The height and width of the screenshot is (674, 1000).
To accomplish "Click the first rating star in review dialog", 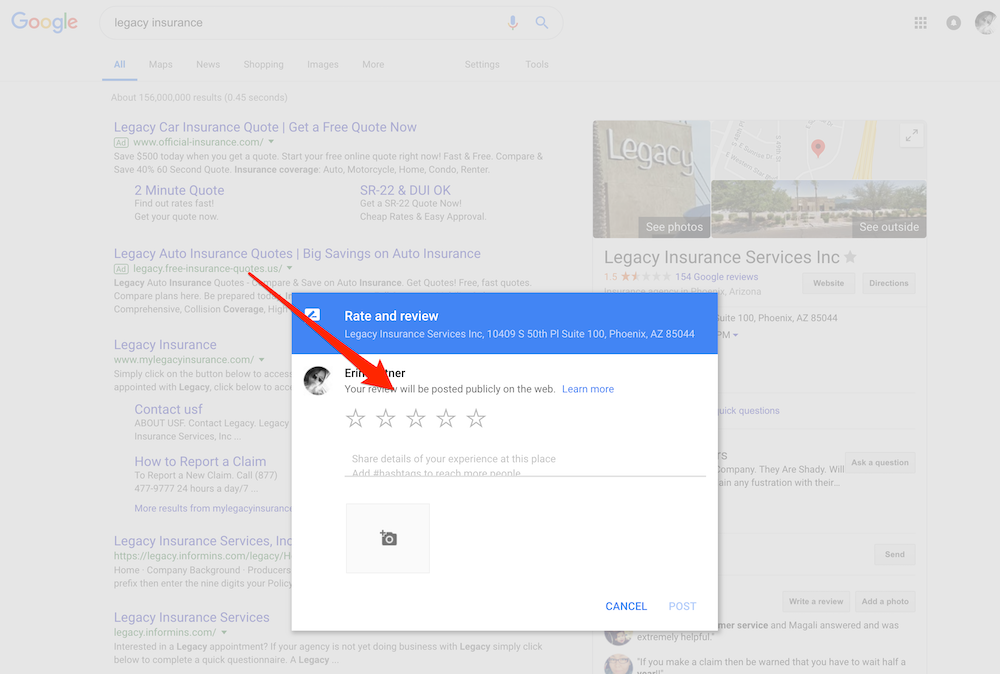I will (x=355, y=418).
